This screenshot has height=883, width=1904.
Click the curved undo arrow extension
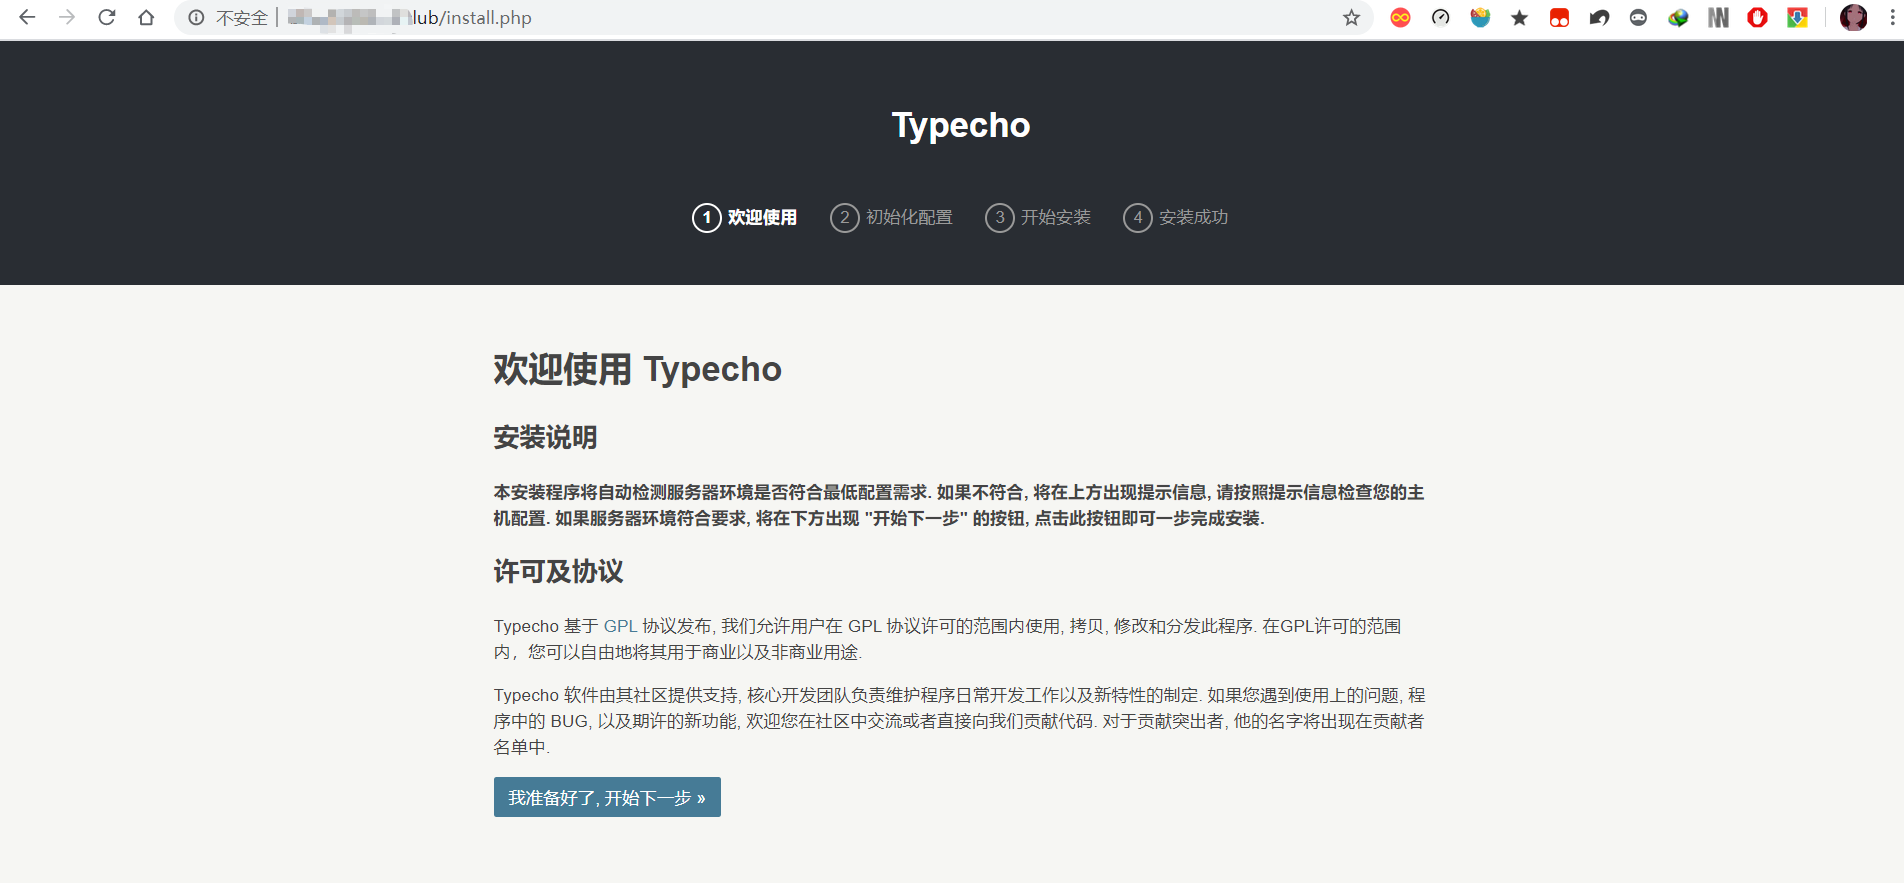pos(1599,17)
